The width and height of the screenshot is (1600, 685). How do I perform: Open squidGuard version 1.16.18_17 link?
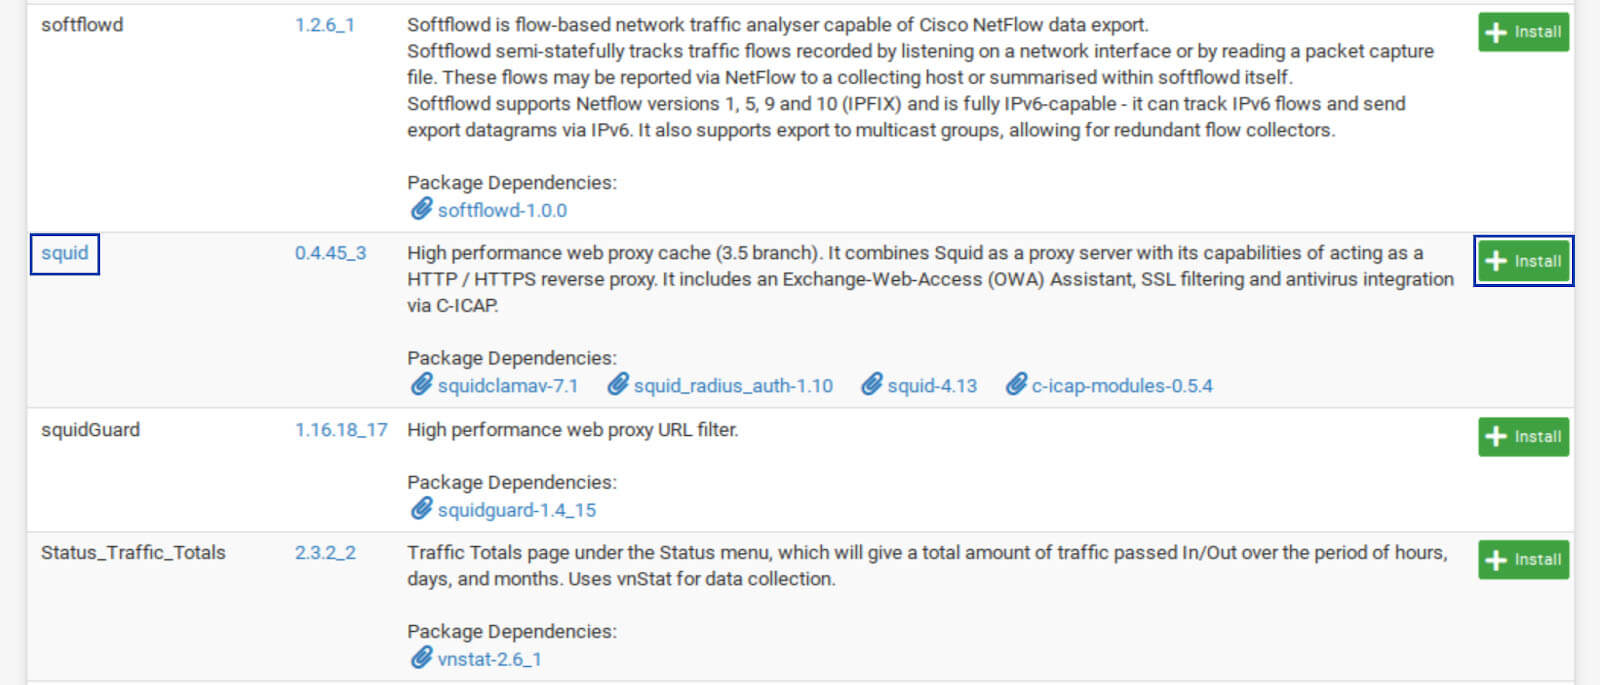click(x=341, y=430)
